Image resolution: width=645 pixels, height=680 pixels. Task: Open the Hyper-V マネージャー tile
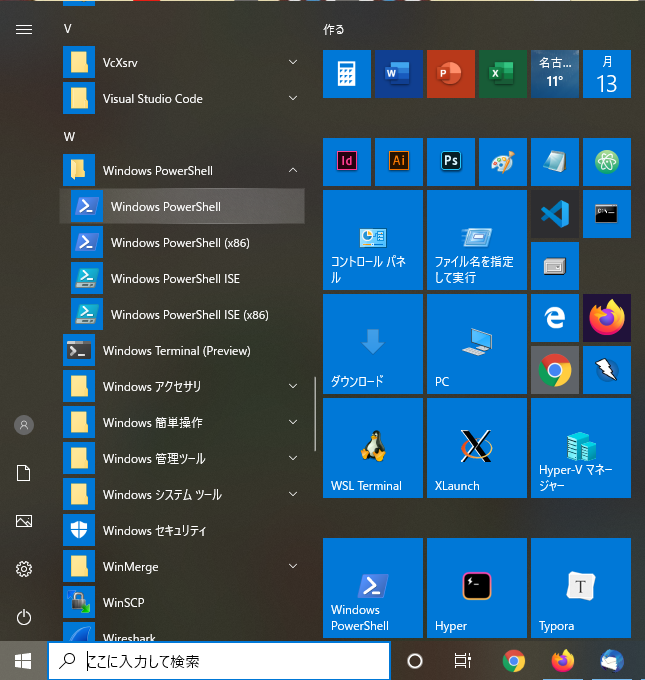click(x=581, y=448)
